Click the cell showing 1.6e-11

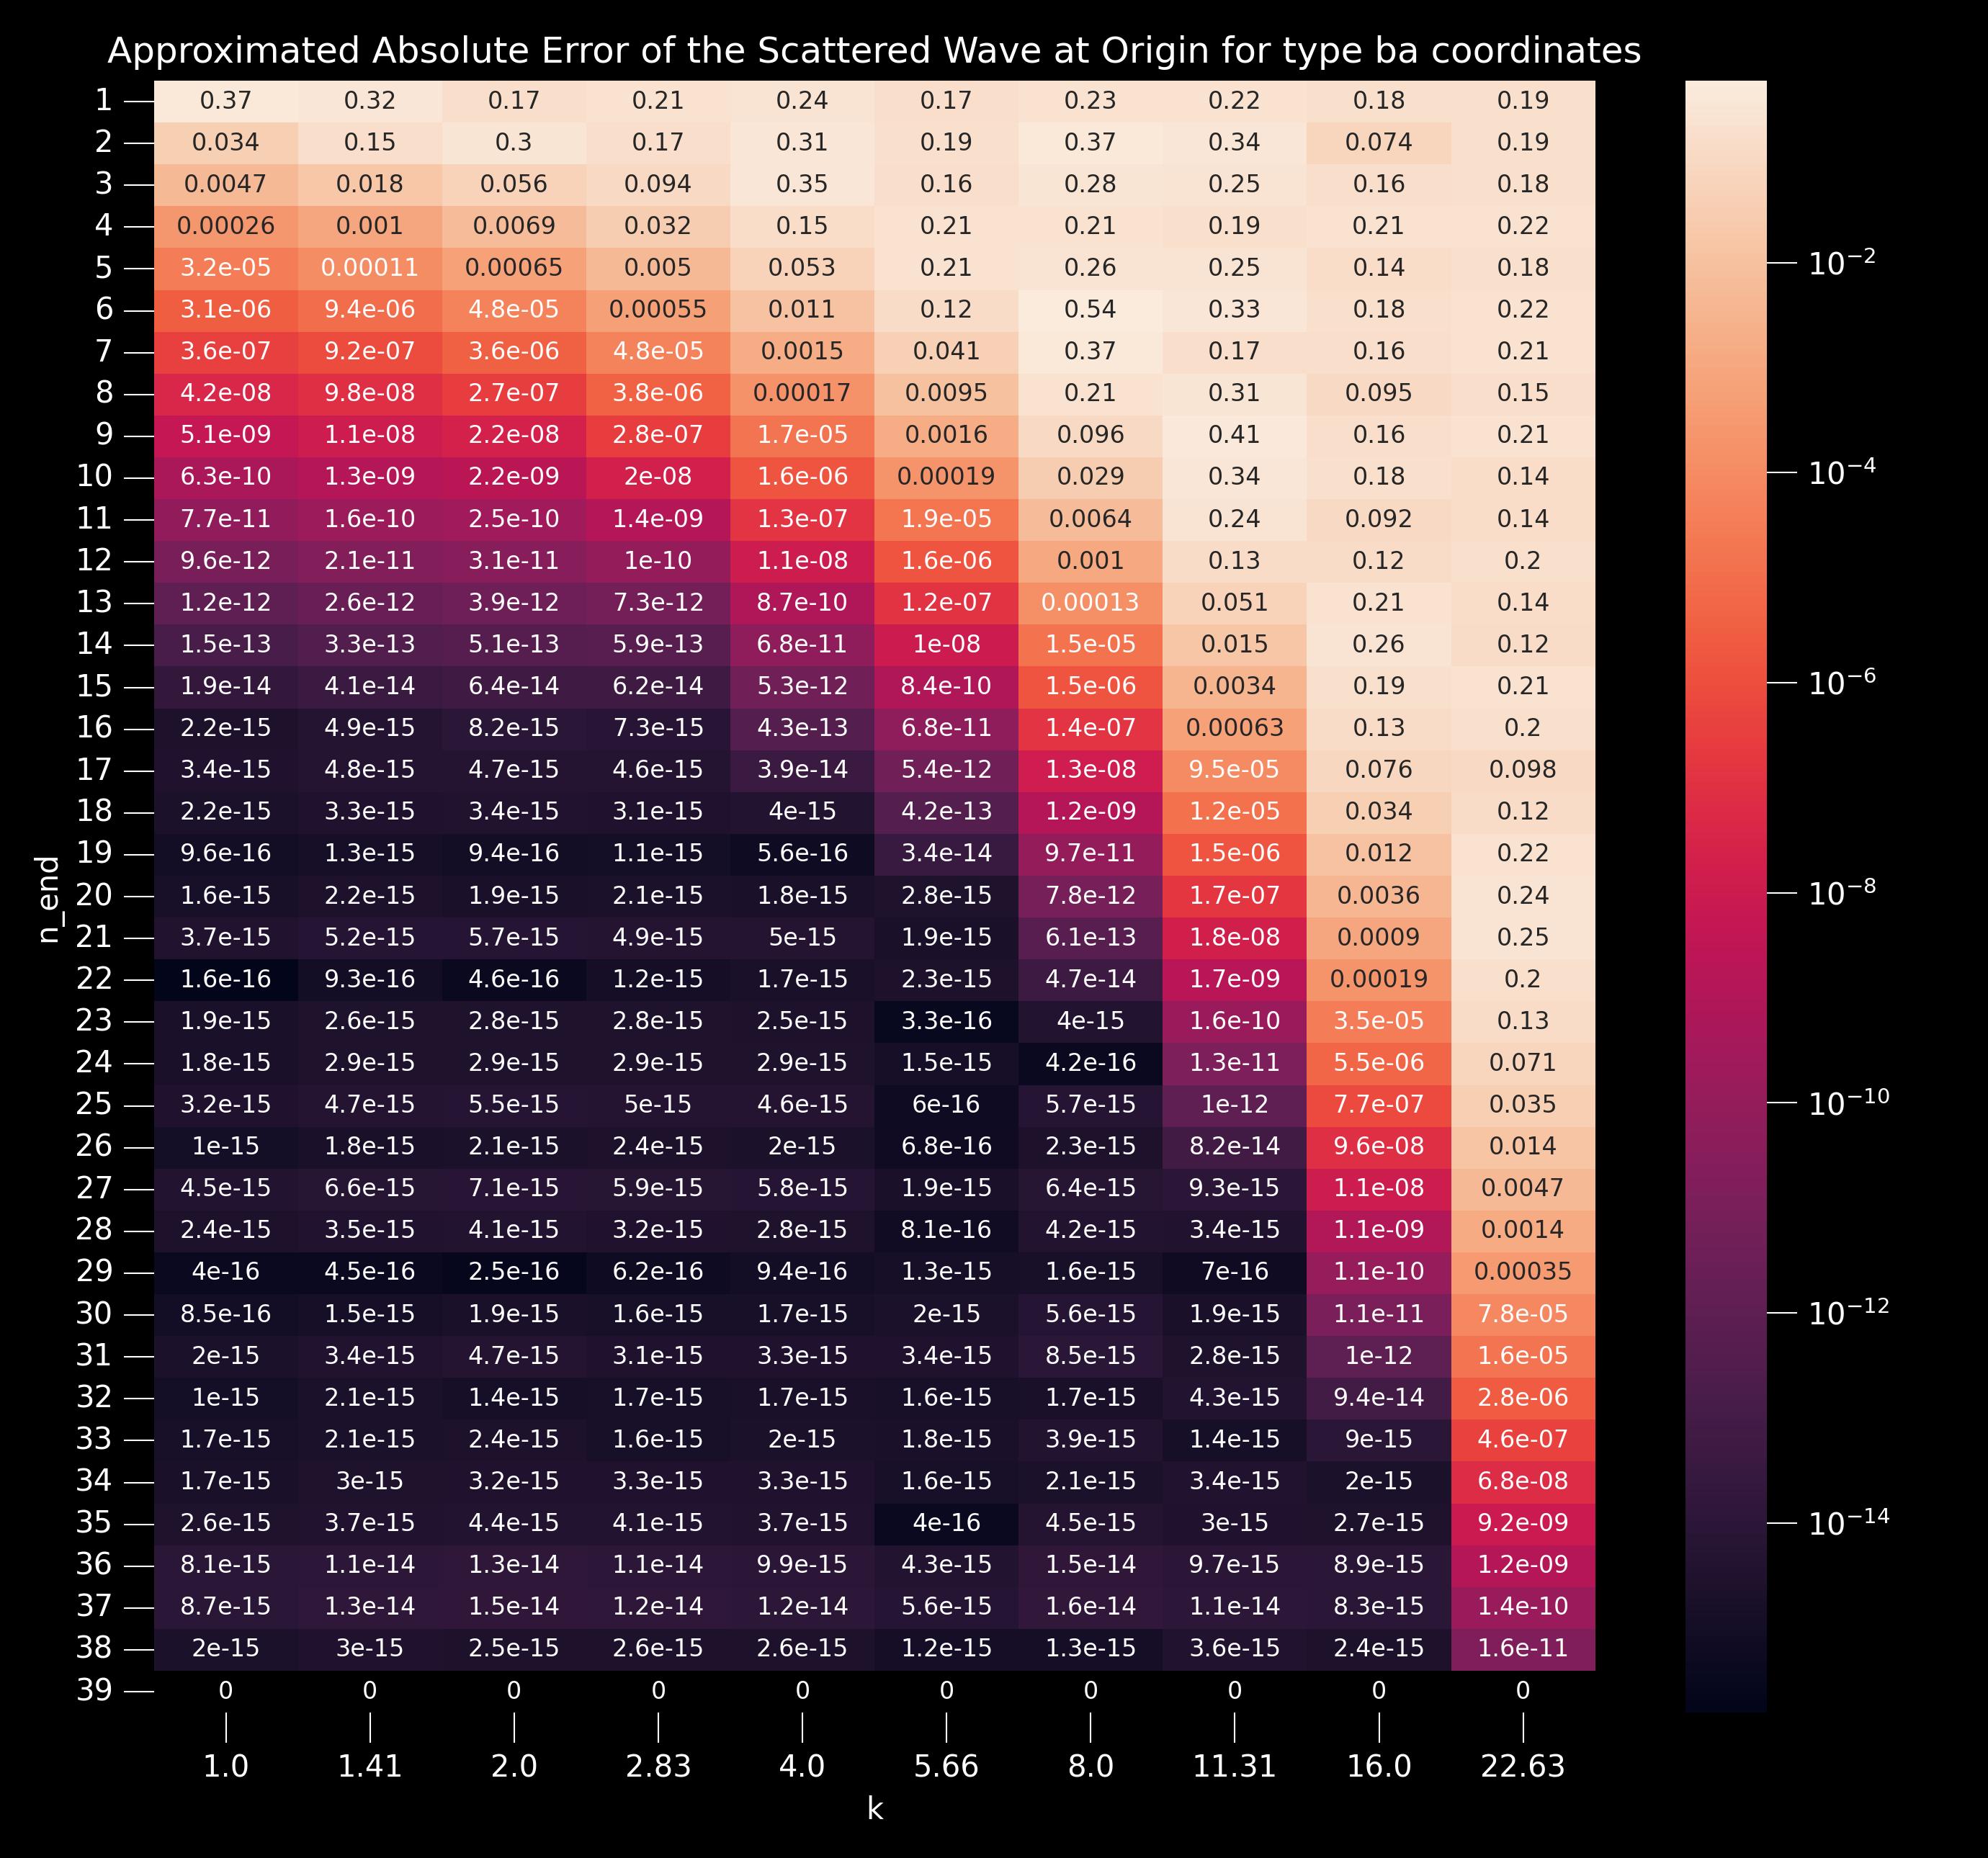coord(1522,1648)
